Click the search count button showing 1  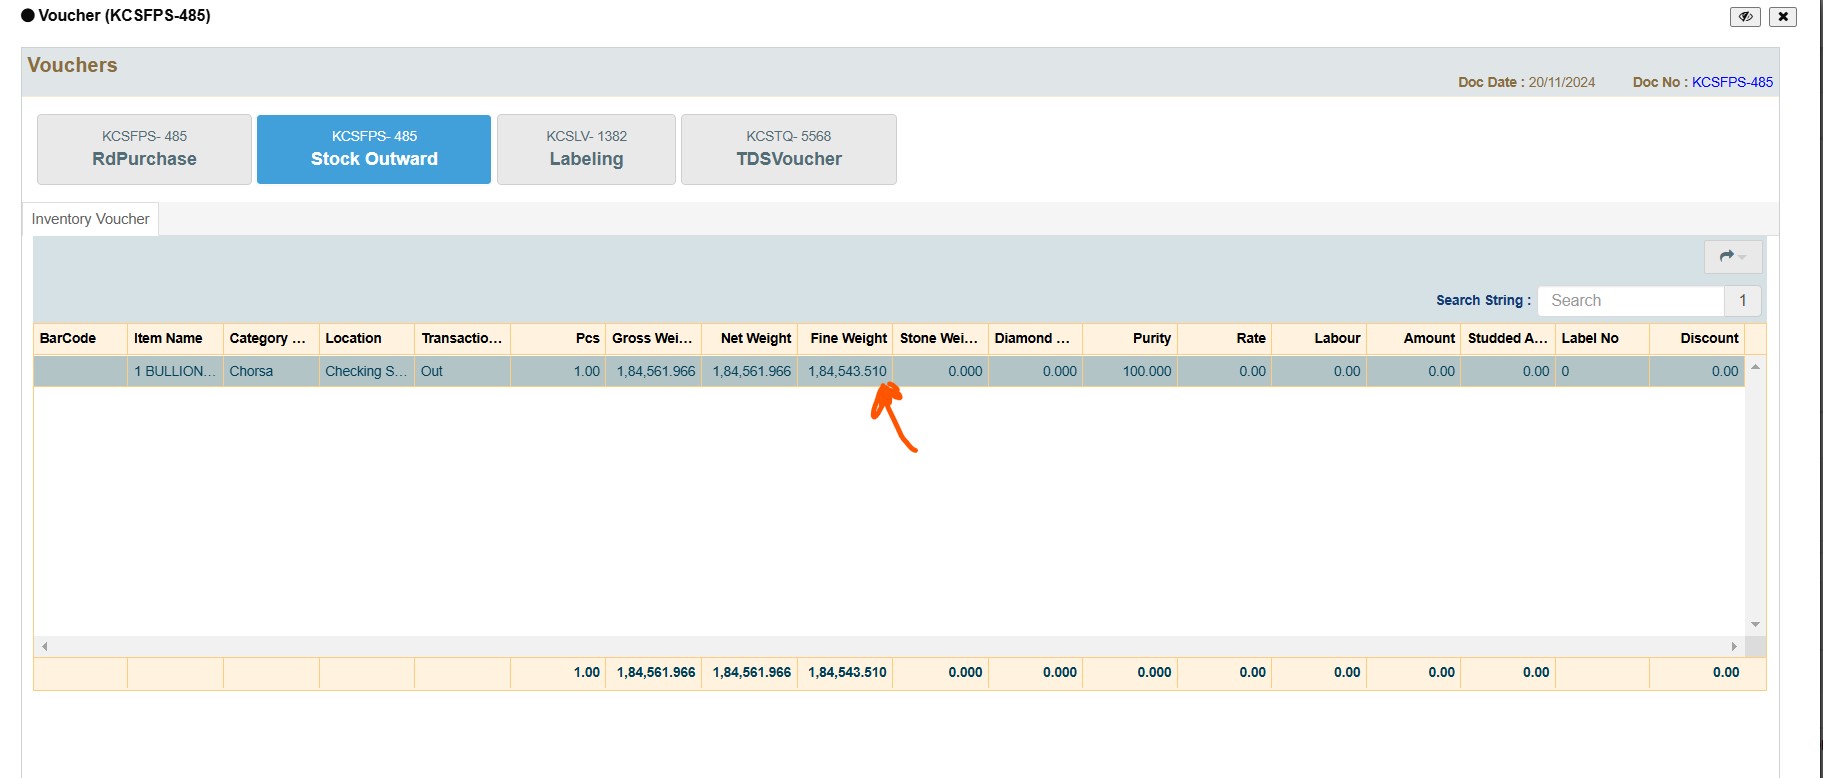[1742, 300]
